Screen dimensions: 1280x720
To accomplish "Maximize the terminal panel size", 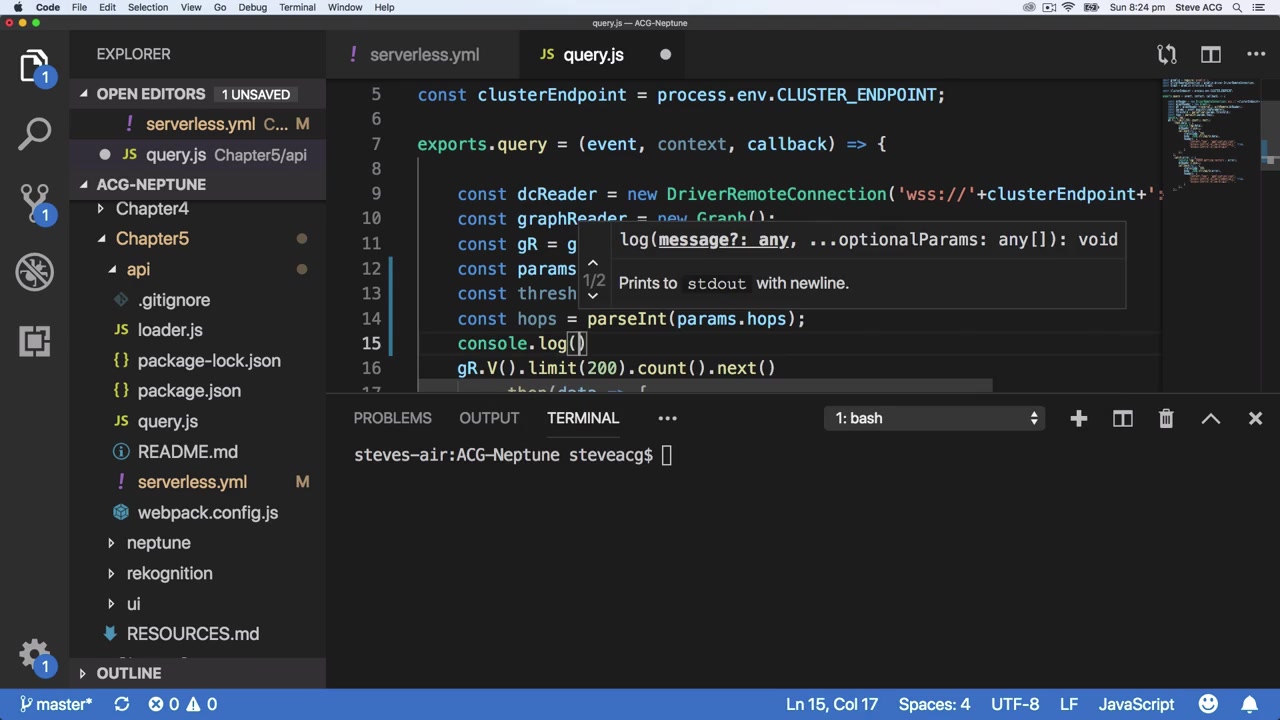I will 1211,418.
